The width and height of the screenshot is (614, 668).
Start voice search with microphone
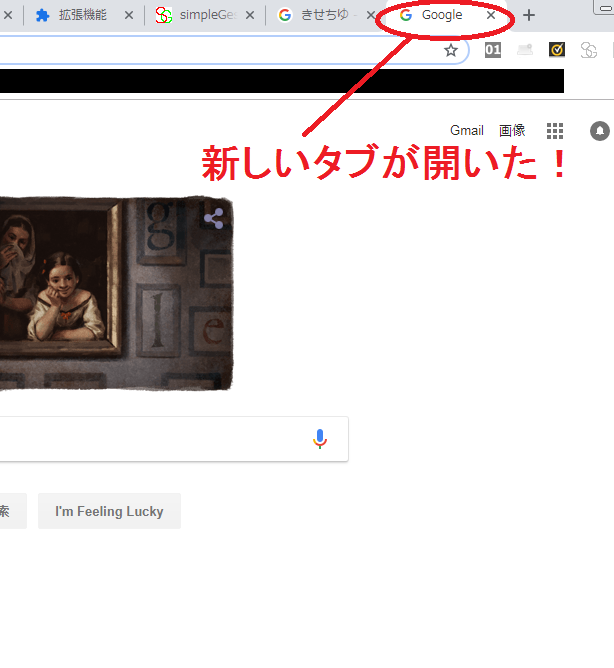click(320, 439)
